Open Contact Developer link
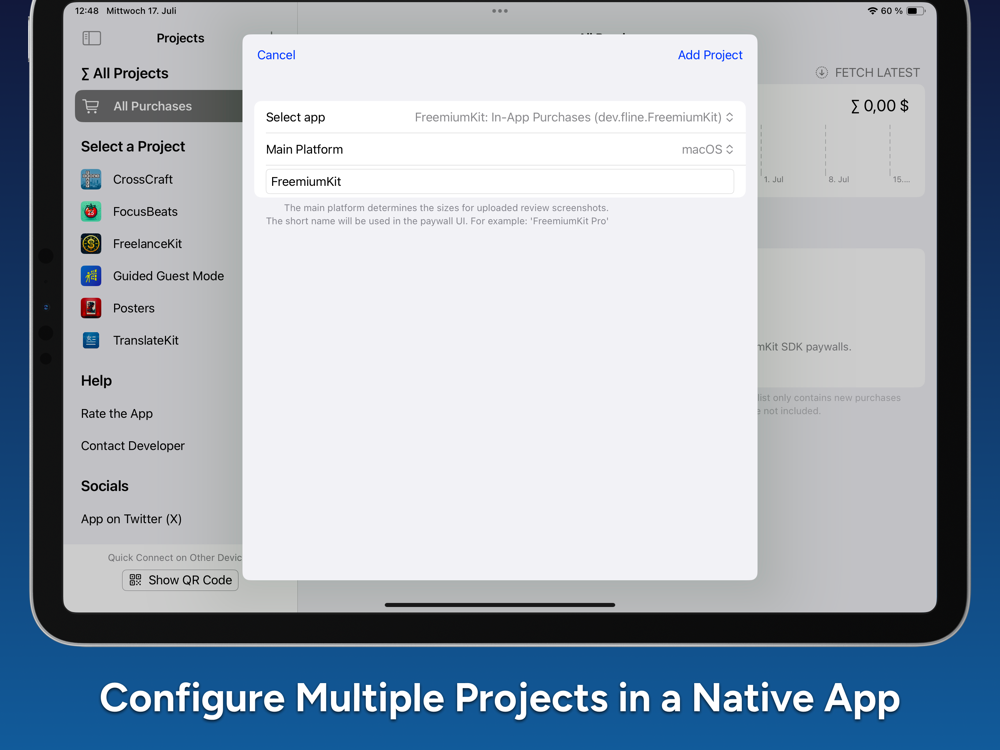 point(133,446)
